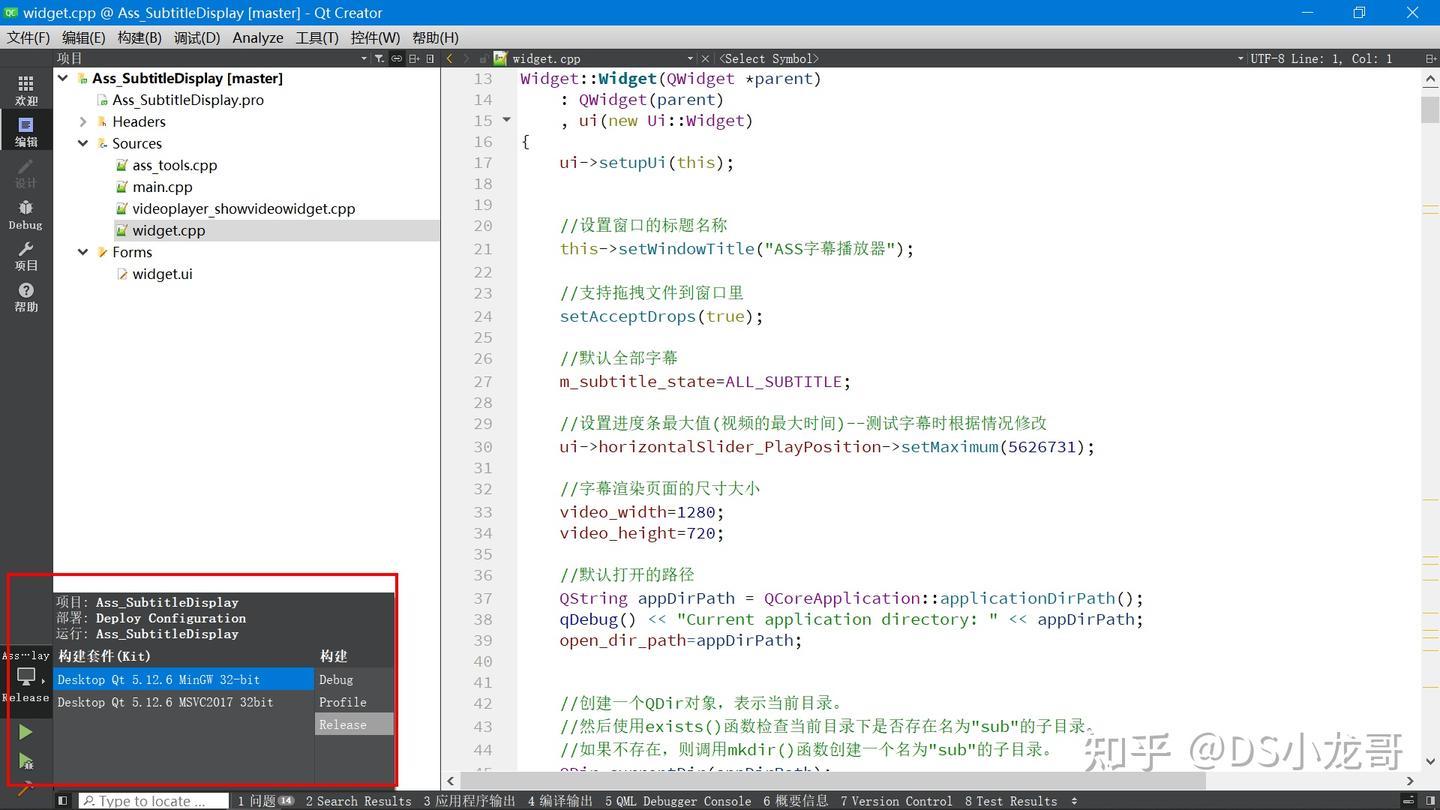Build the project with hammer icon
Image resolution: width=1440 pixels, height=810 pixels.
26,789
